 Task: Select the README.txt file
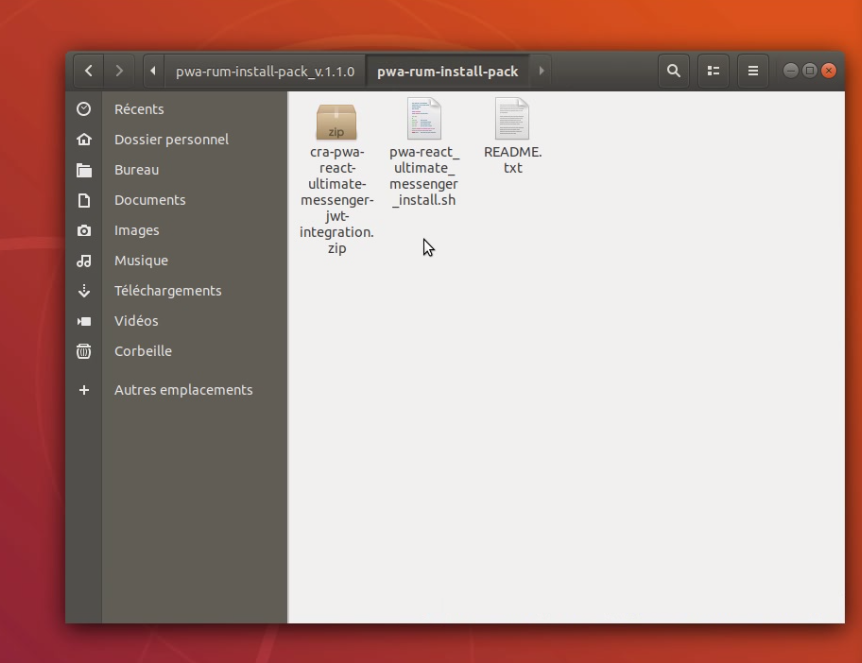click(x=512, y=122)
